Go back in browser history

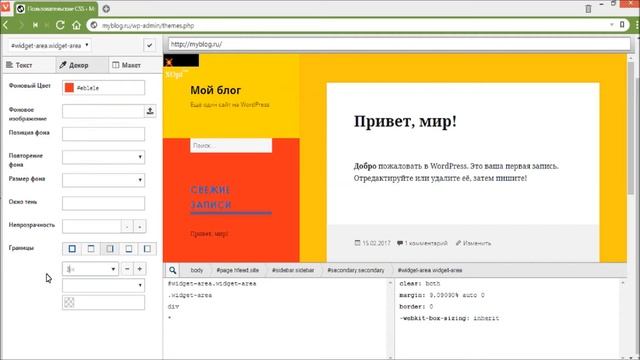click(6, 25)
